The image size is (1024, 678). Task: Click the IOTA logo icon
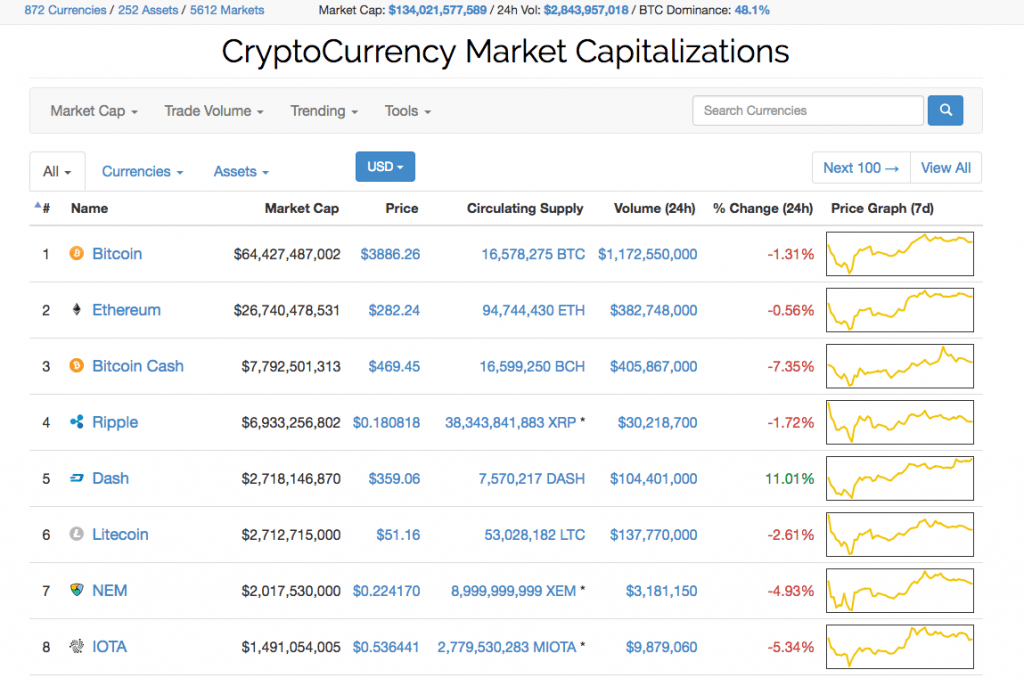(x=76, y=647)
